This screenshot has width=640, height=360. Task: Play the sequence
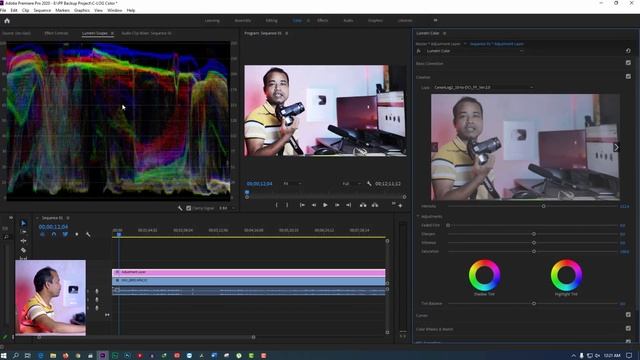pos(325,205)
